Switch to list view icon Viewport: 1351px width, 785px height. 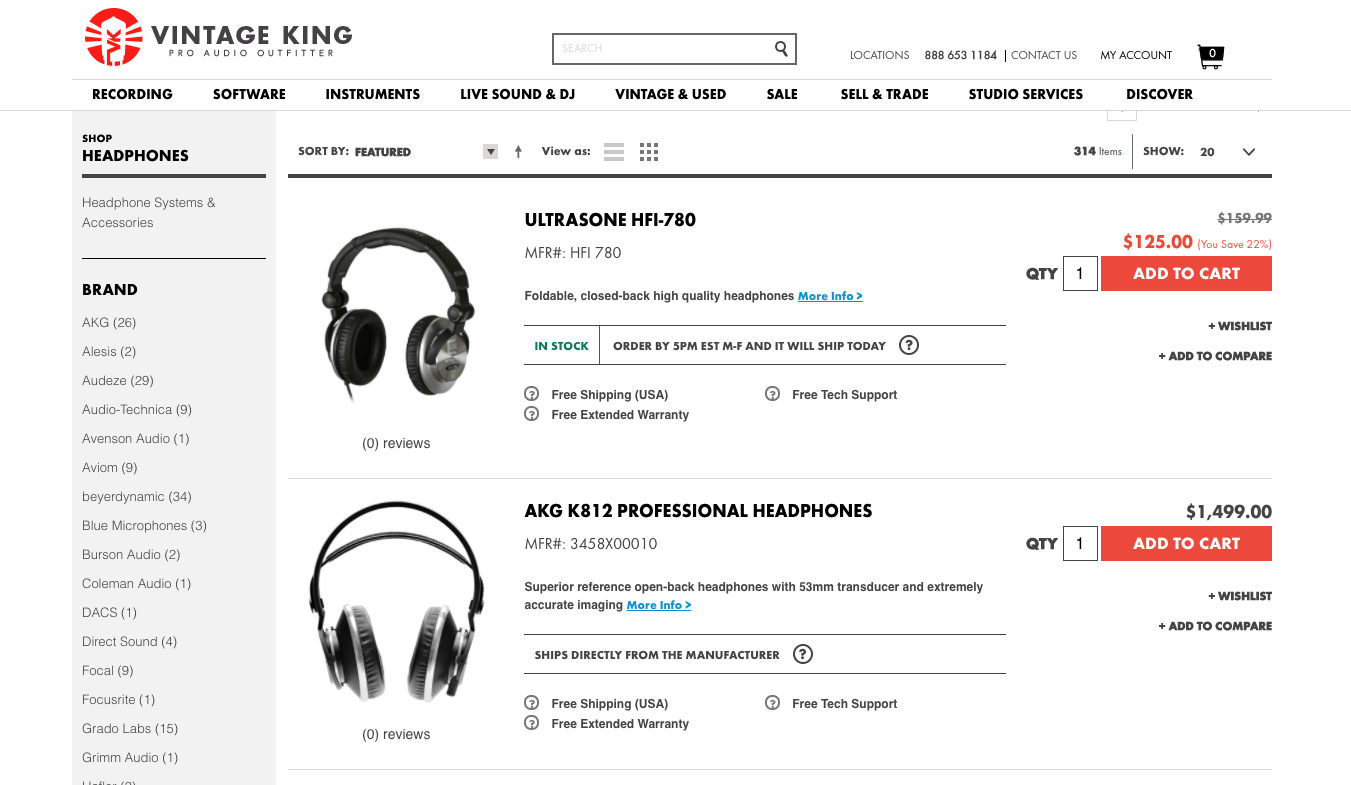[x=614, y=152]
